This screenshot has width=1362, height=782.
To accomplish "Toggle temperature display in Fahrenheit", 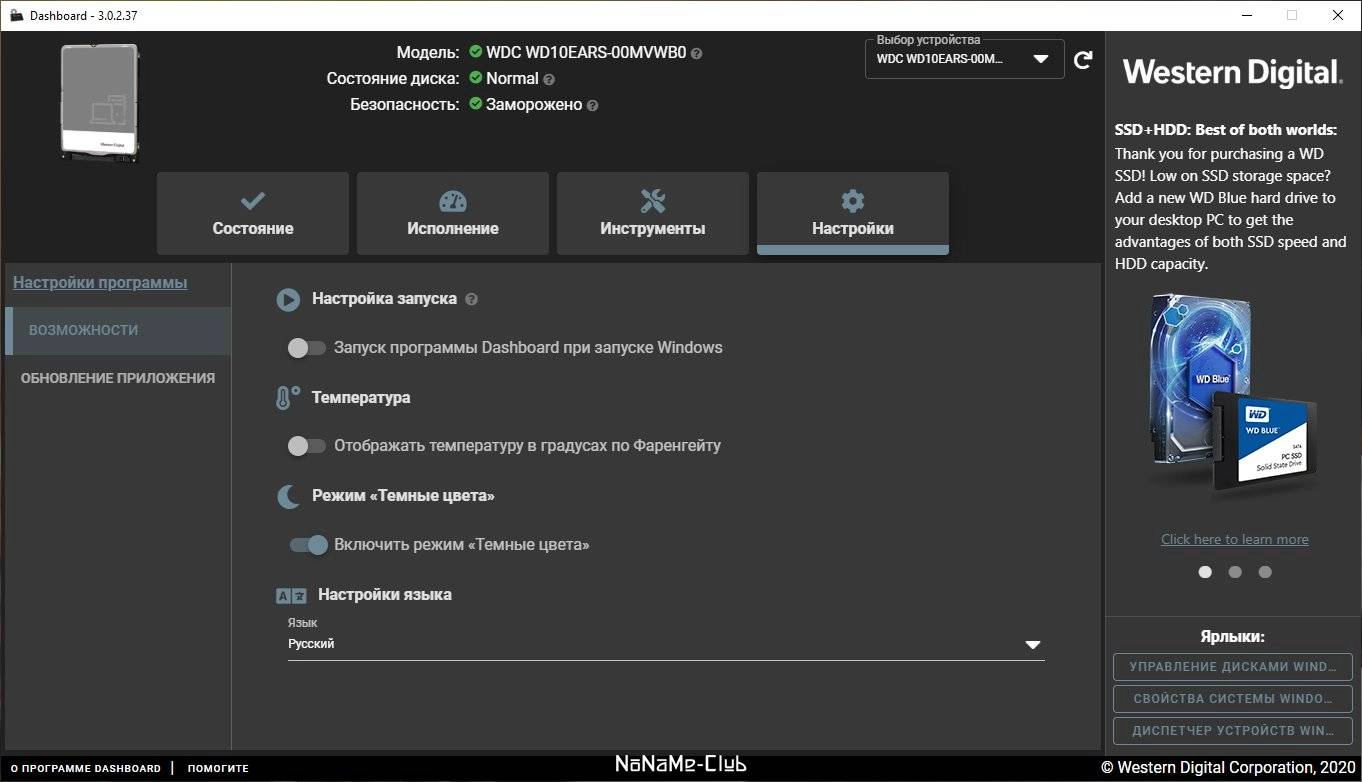I will 307,446.
